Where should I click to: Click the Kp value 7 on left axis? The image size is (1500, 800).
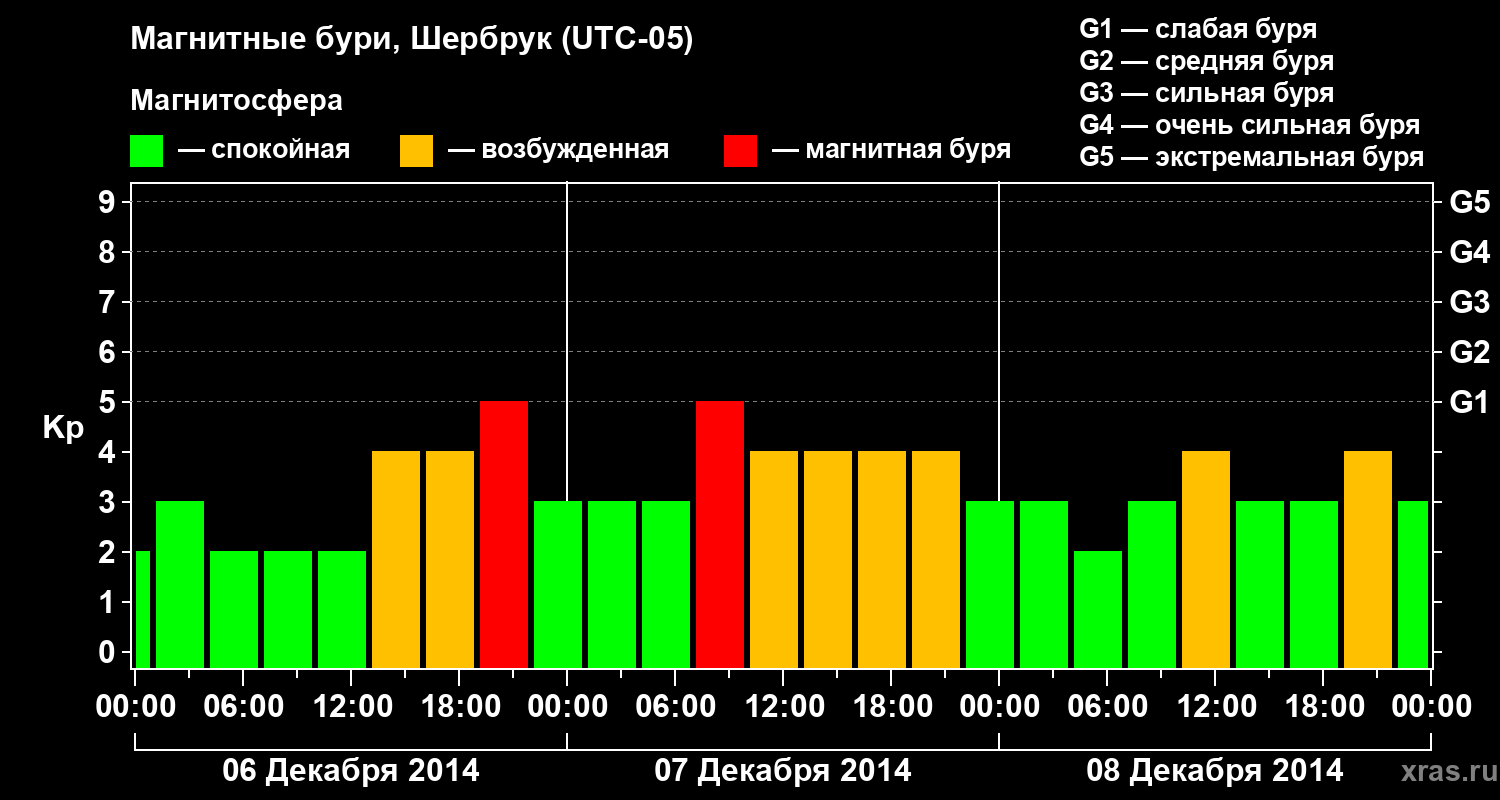pos(108,303)
